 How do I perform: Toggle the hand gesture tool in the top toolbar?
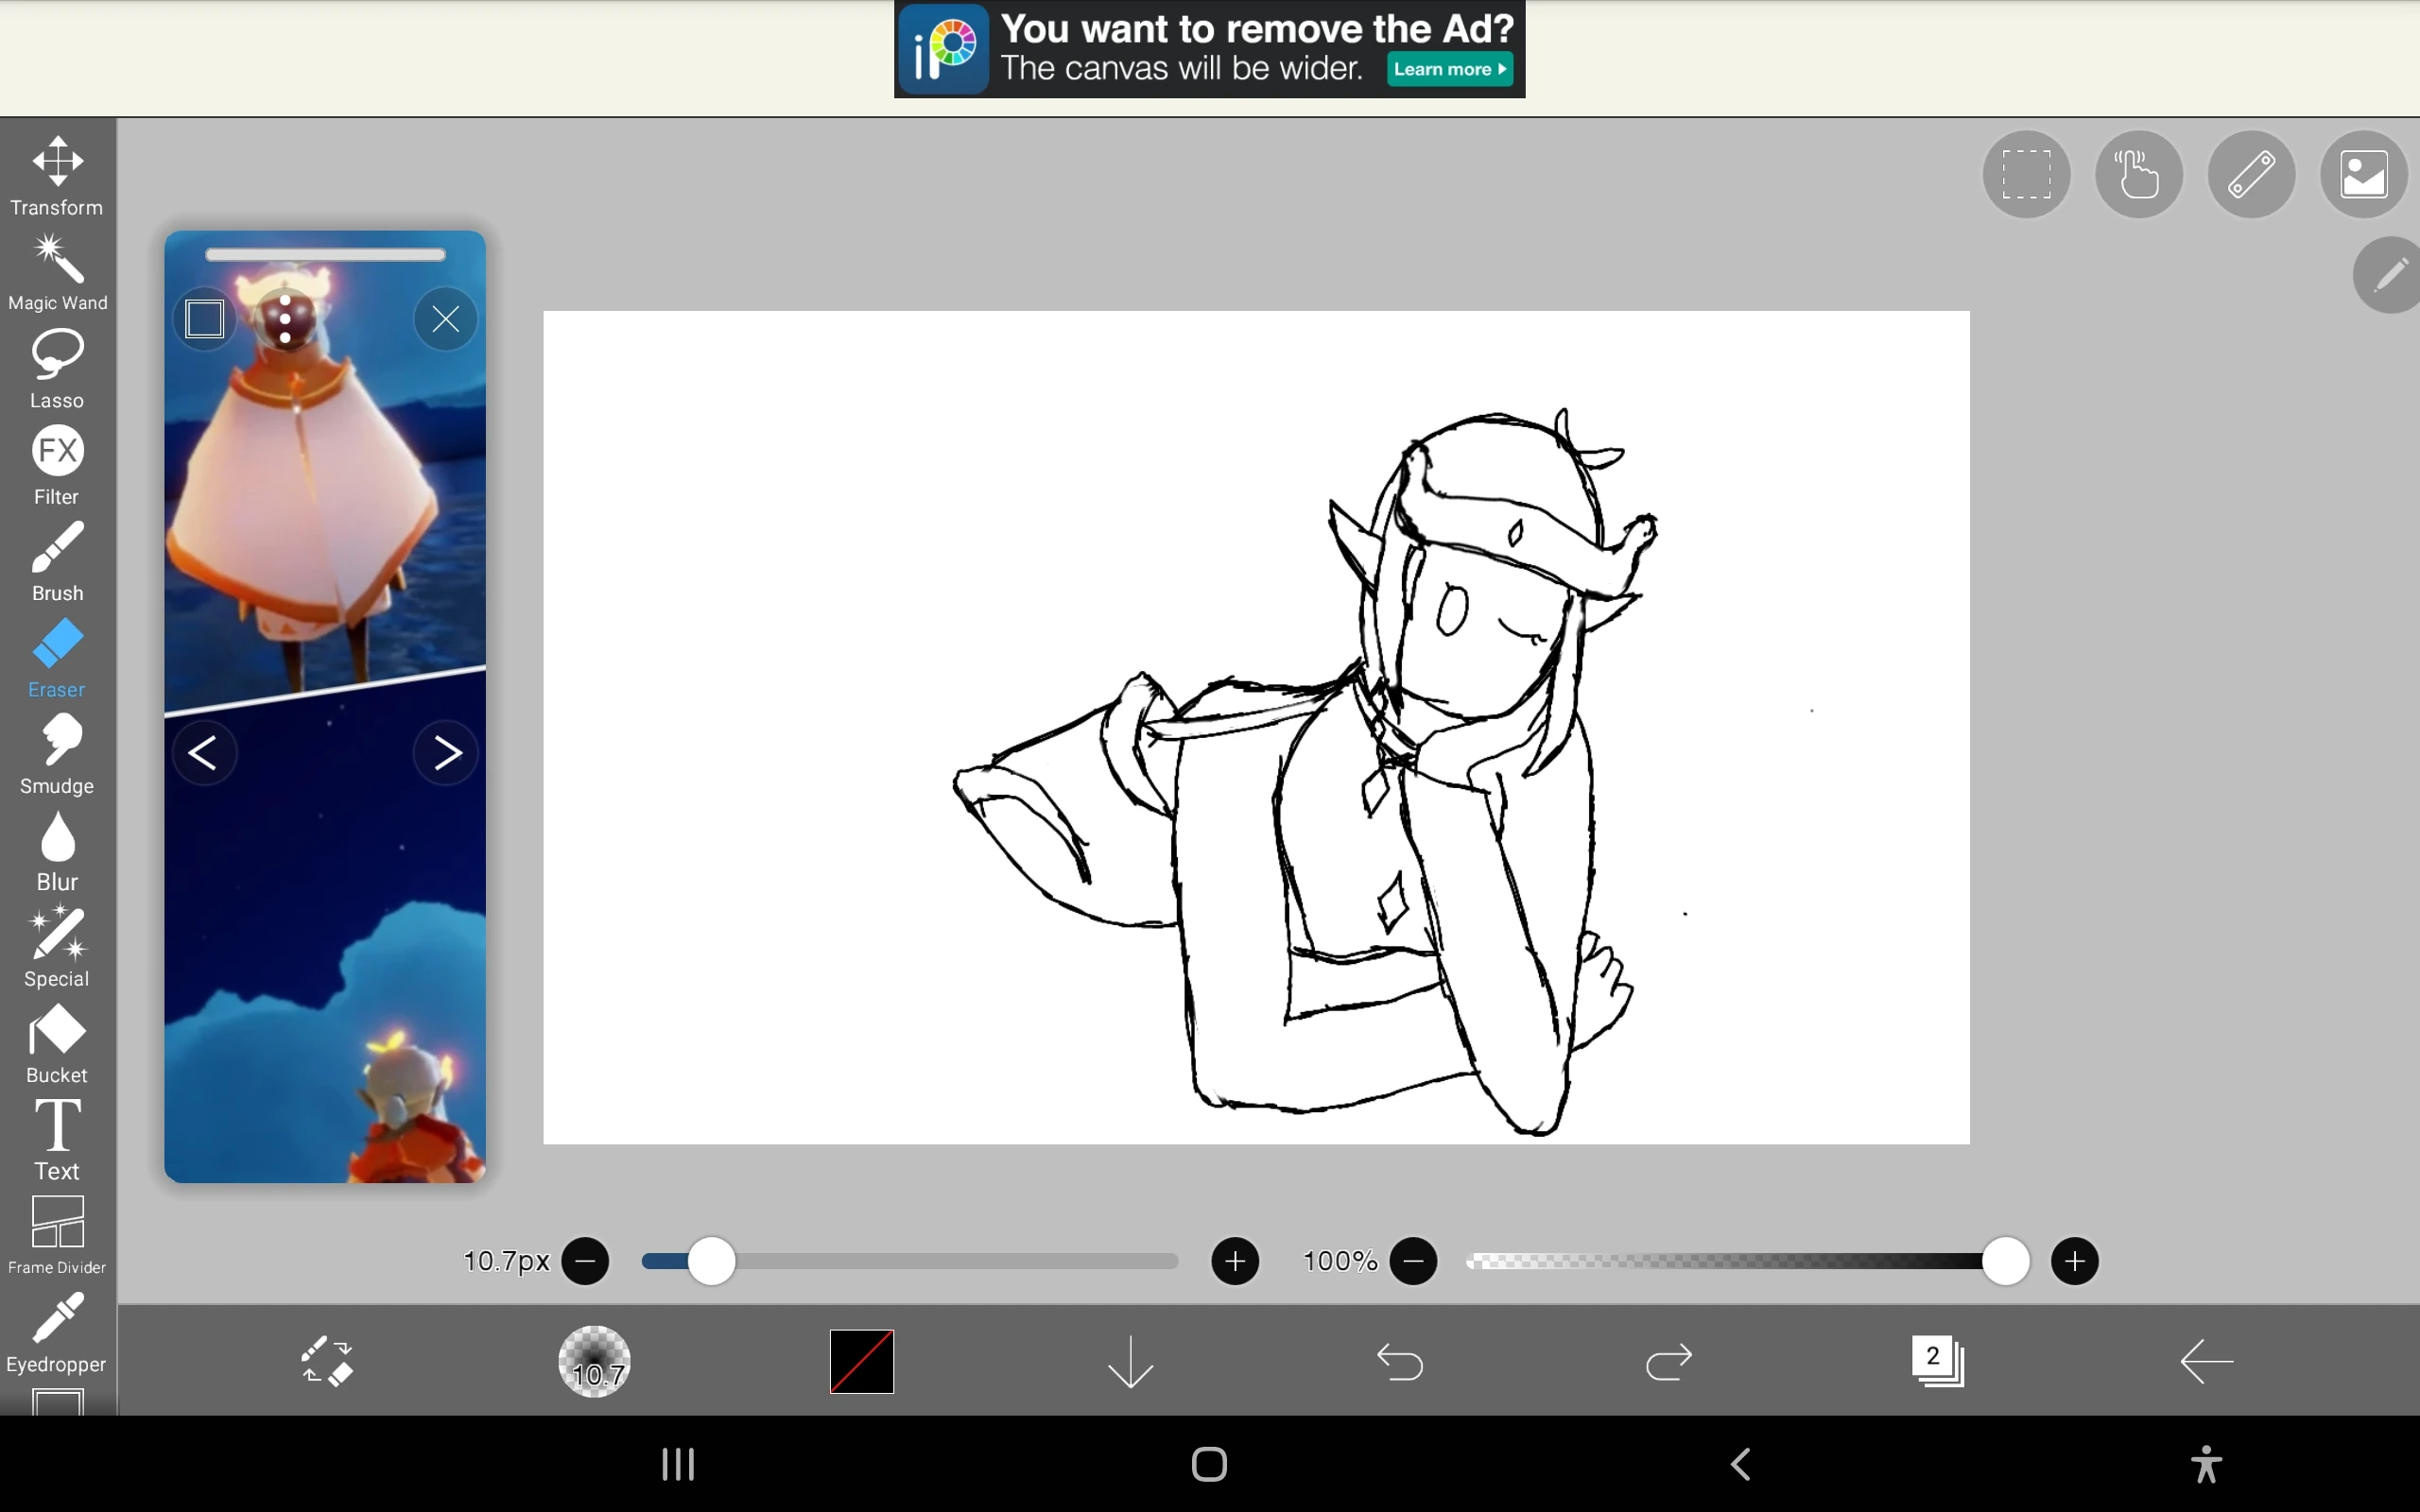2138,174
